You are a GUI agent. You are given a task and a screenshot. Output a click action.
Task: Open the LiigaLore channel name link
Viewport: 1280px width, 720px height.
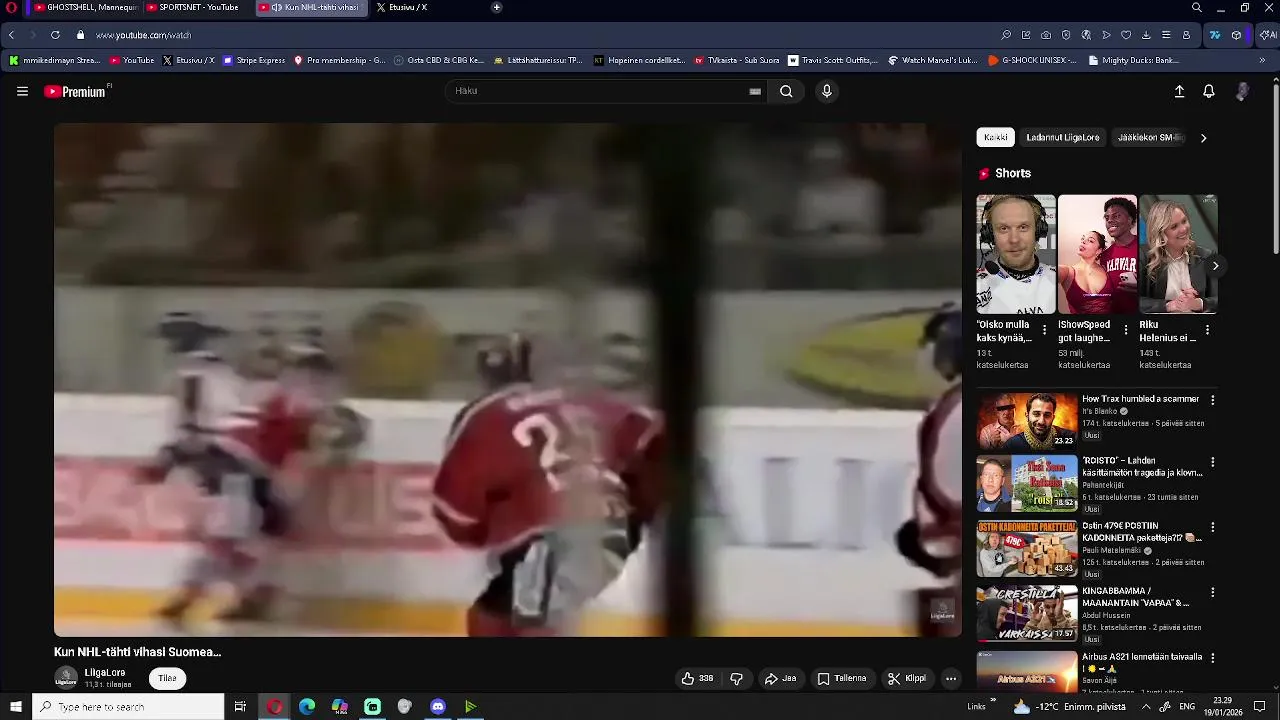(x=105, y=672)
